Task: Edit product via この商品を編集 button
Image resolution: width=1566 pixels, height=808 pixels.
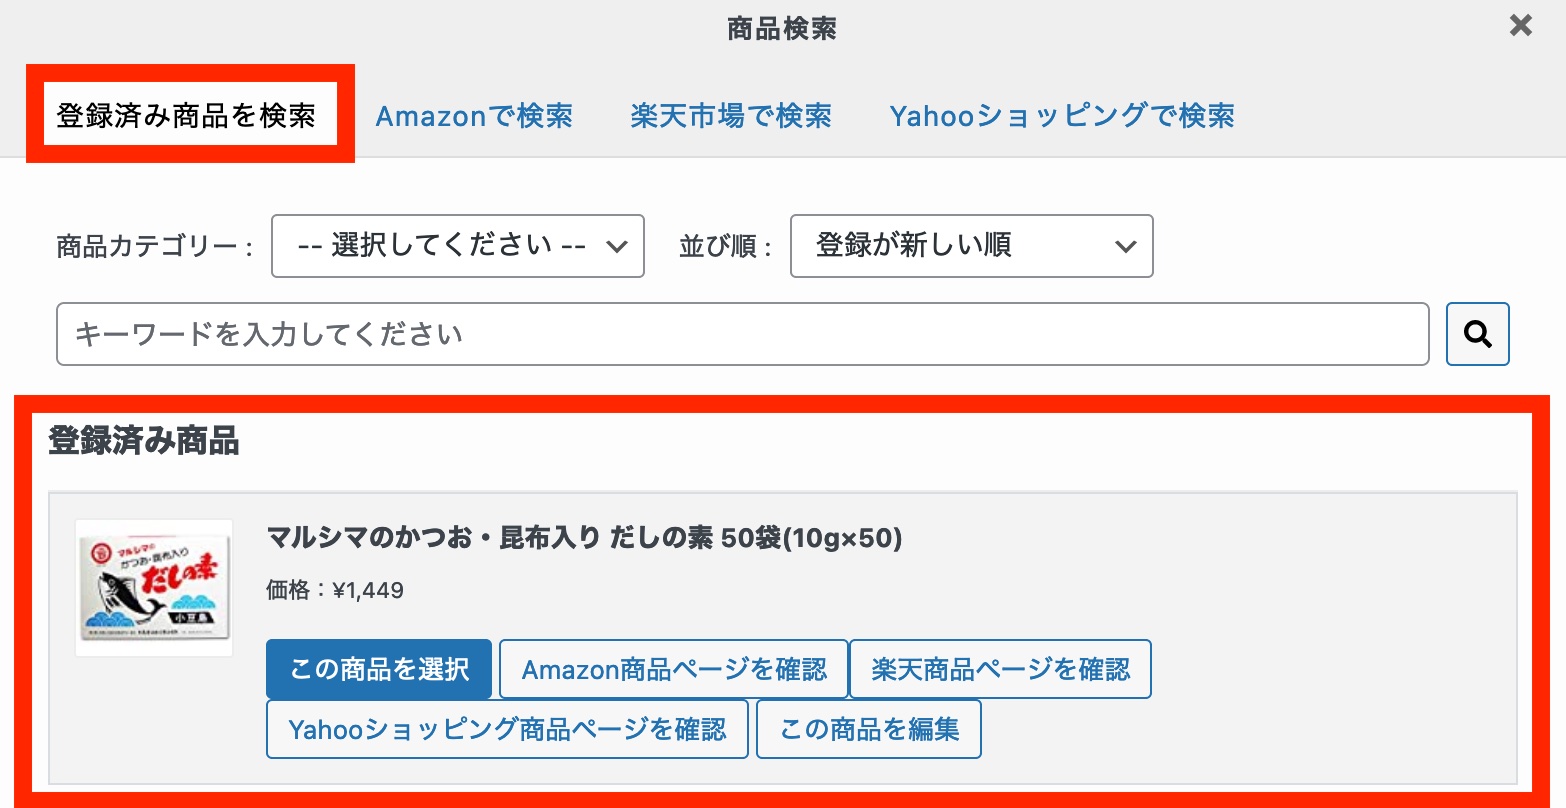Action: click(869, 729)
